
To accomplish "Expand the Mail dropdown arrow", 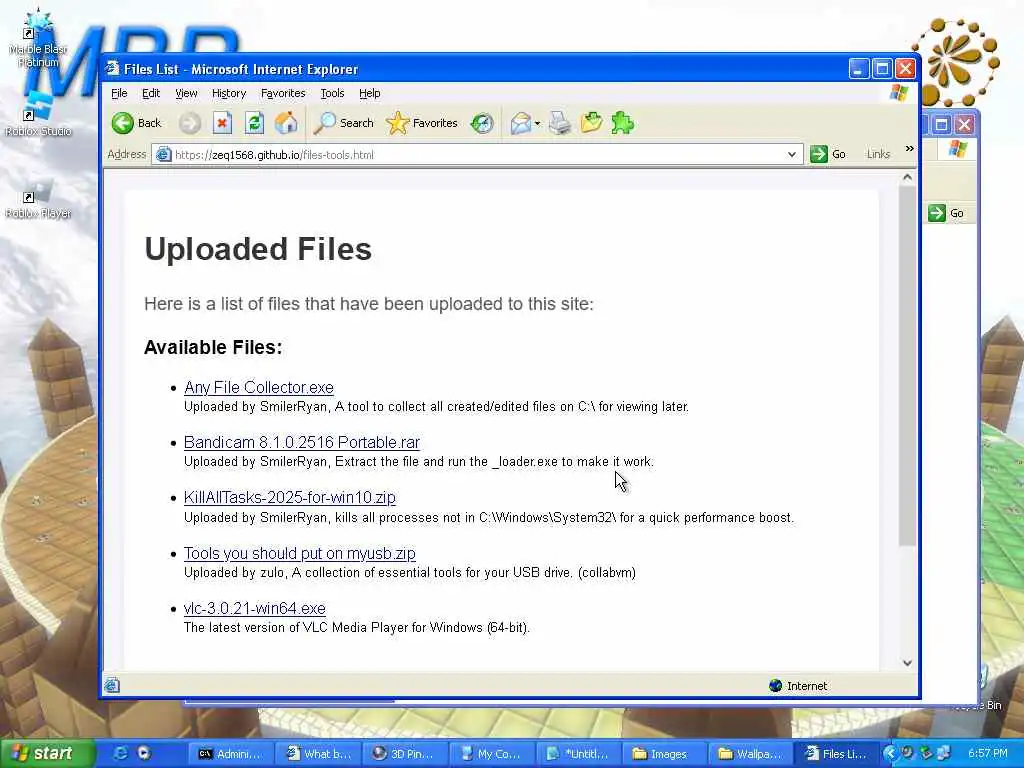I will [x=537, y=123].
